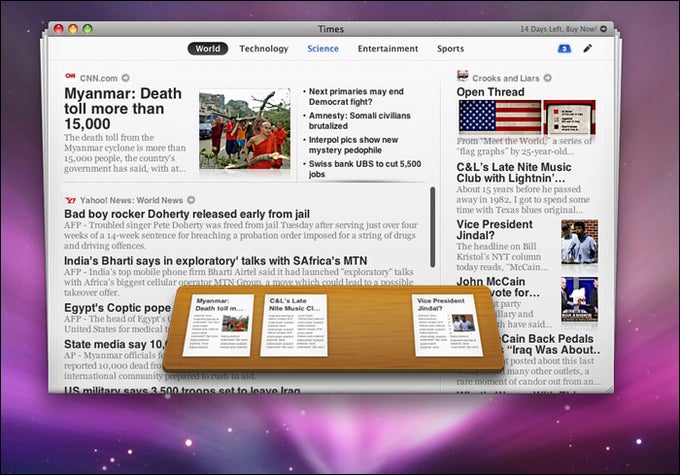
Task: Click 'About 15 years before he passed' summary
Action: point(523,200)
